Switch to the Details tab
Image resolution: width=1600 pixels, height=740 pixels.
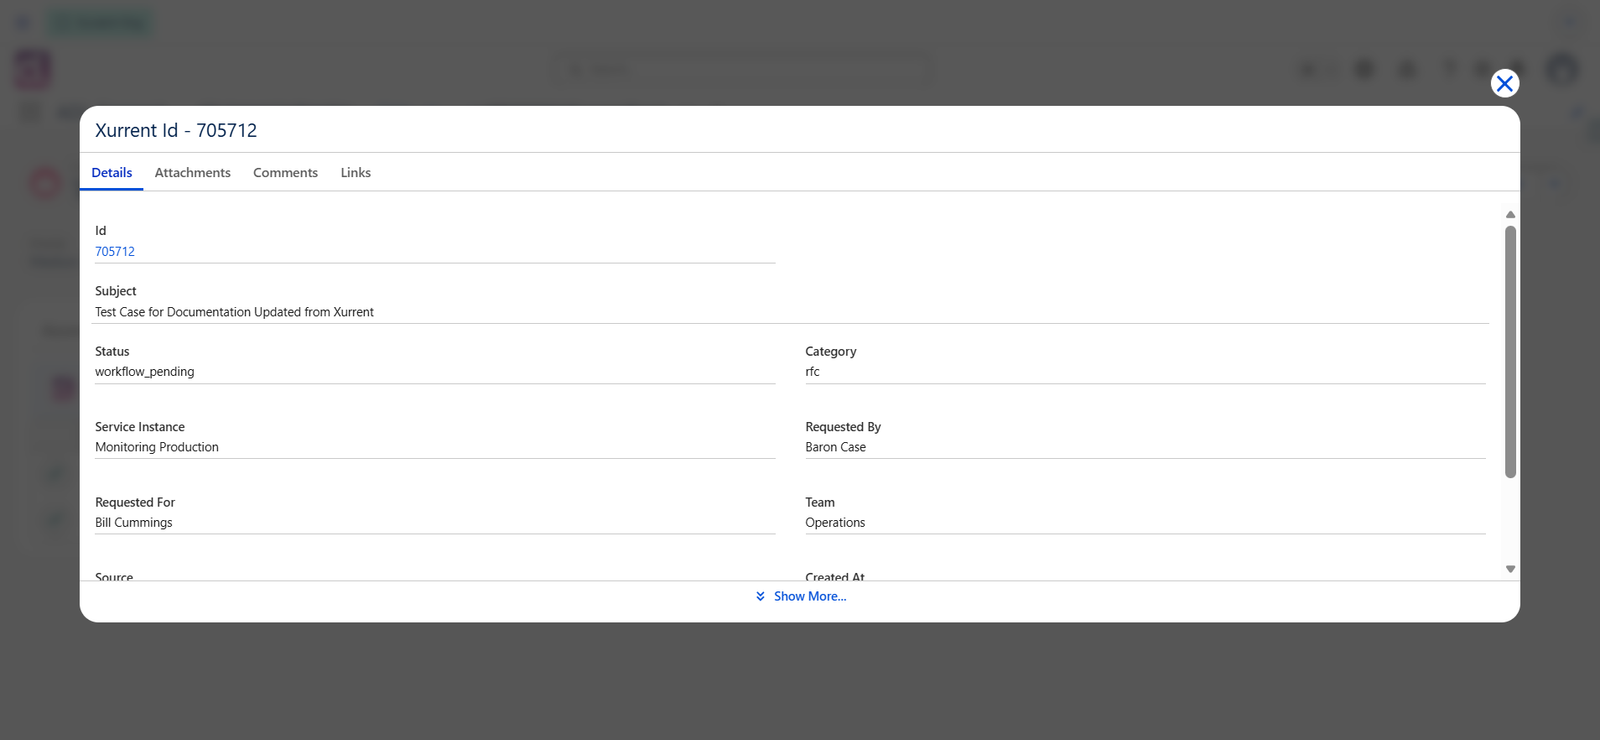112,173
